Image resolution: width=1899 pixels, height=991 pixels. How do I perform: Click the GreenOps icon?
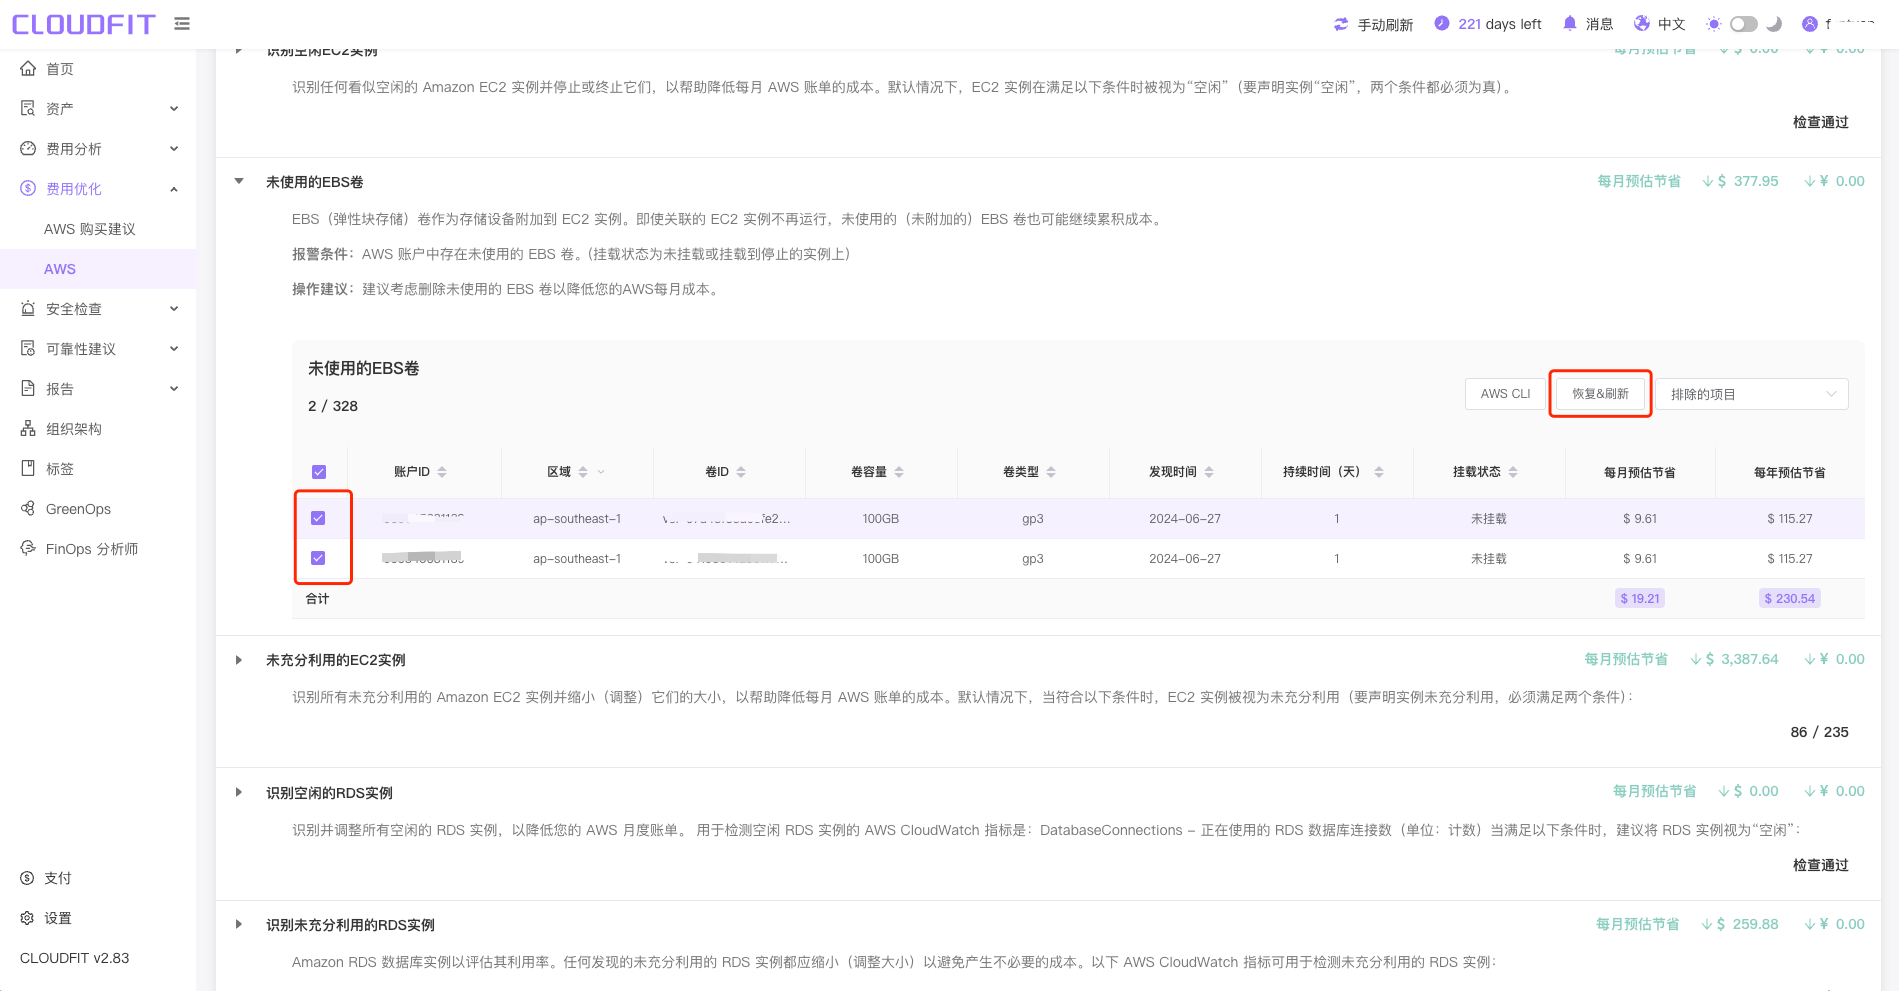[x=28, y=508]
